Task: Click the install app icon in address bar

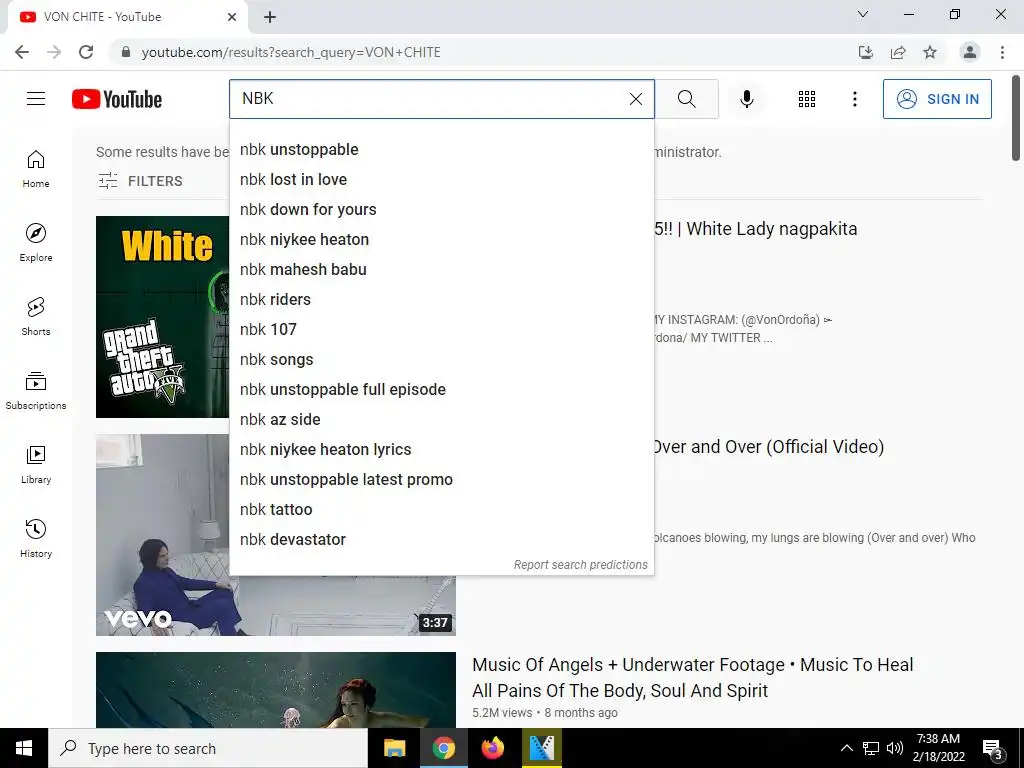Action: [x=866, y=52]
